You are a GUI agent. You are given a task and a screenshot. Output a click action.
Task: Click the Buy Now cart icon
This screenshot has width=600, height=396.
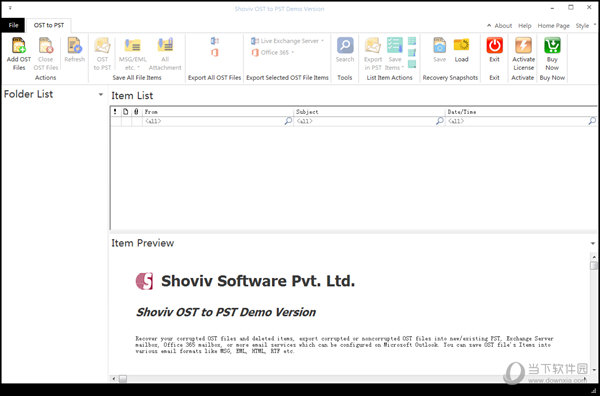coord(552,45)
